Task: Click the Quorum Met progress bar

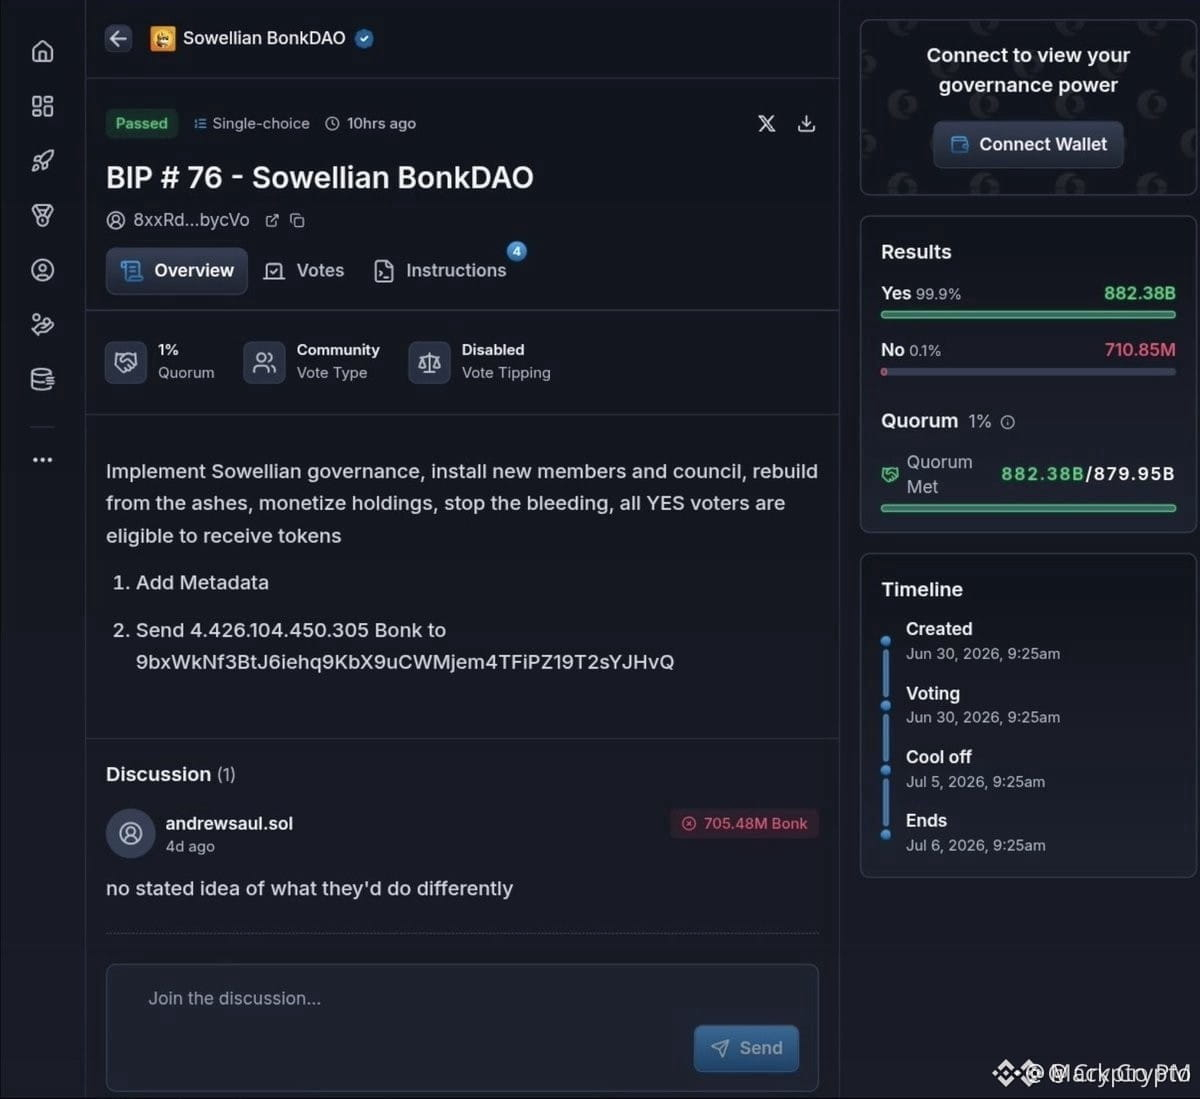Action: 1028,508
